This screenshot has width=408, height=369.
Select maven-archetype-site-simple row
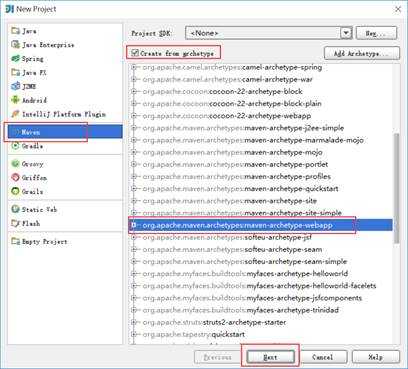click(x=242, y=213)
